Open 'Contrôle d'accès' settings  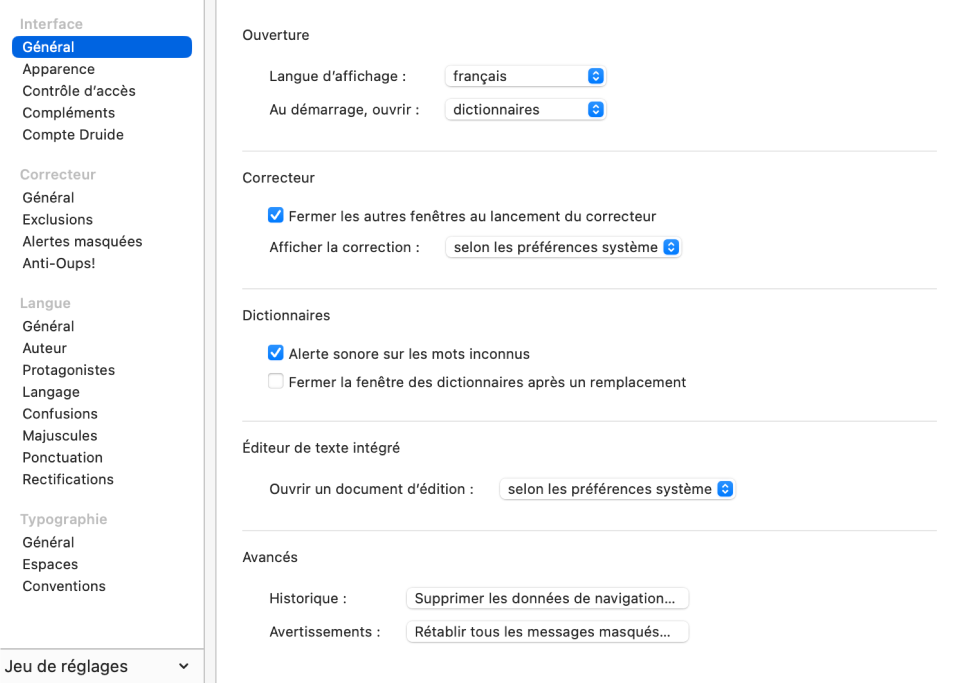click(79, 91)
